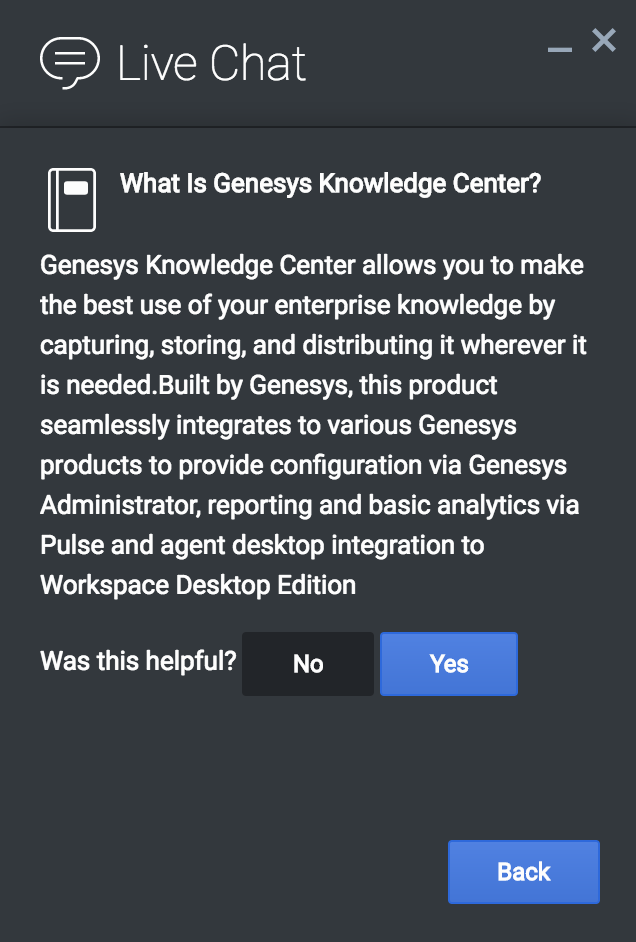Click the word 'Pulse' in the article
636x942 pixels.
pyautogui.click(x=72, y=545)
